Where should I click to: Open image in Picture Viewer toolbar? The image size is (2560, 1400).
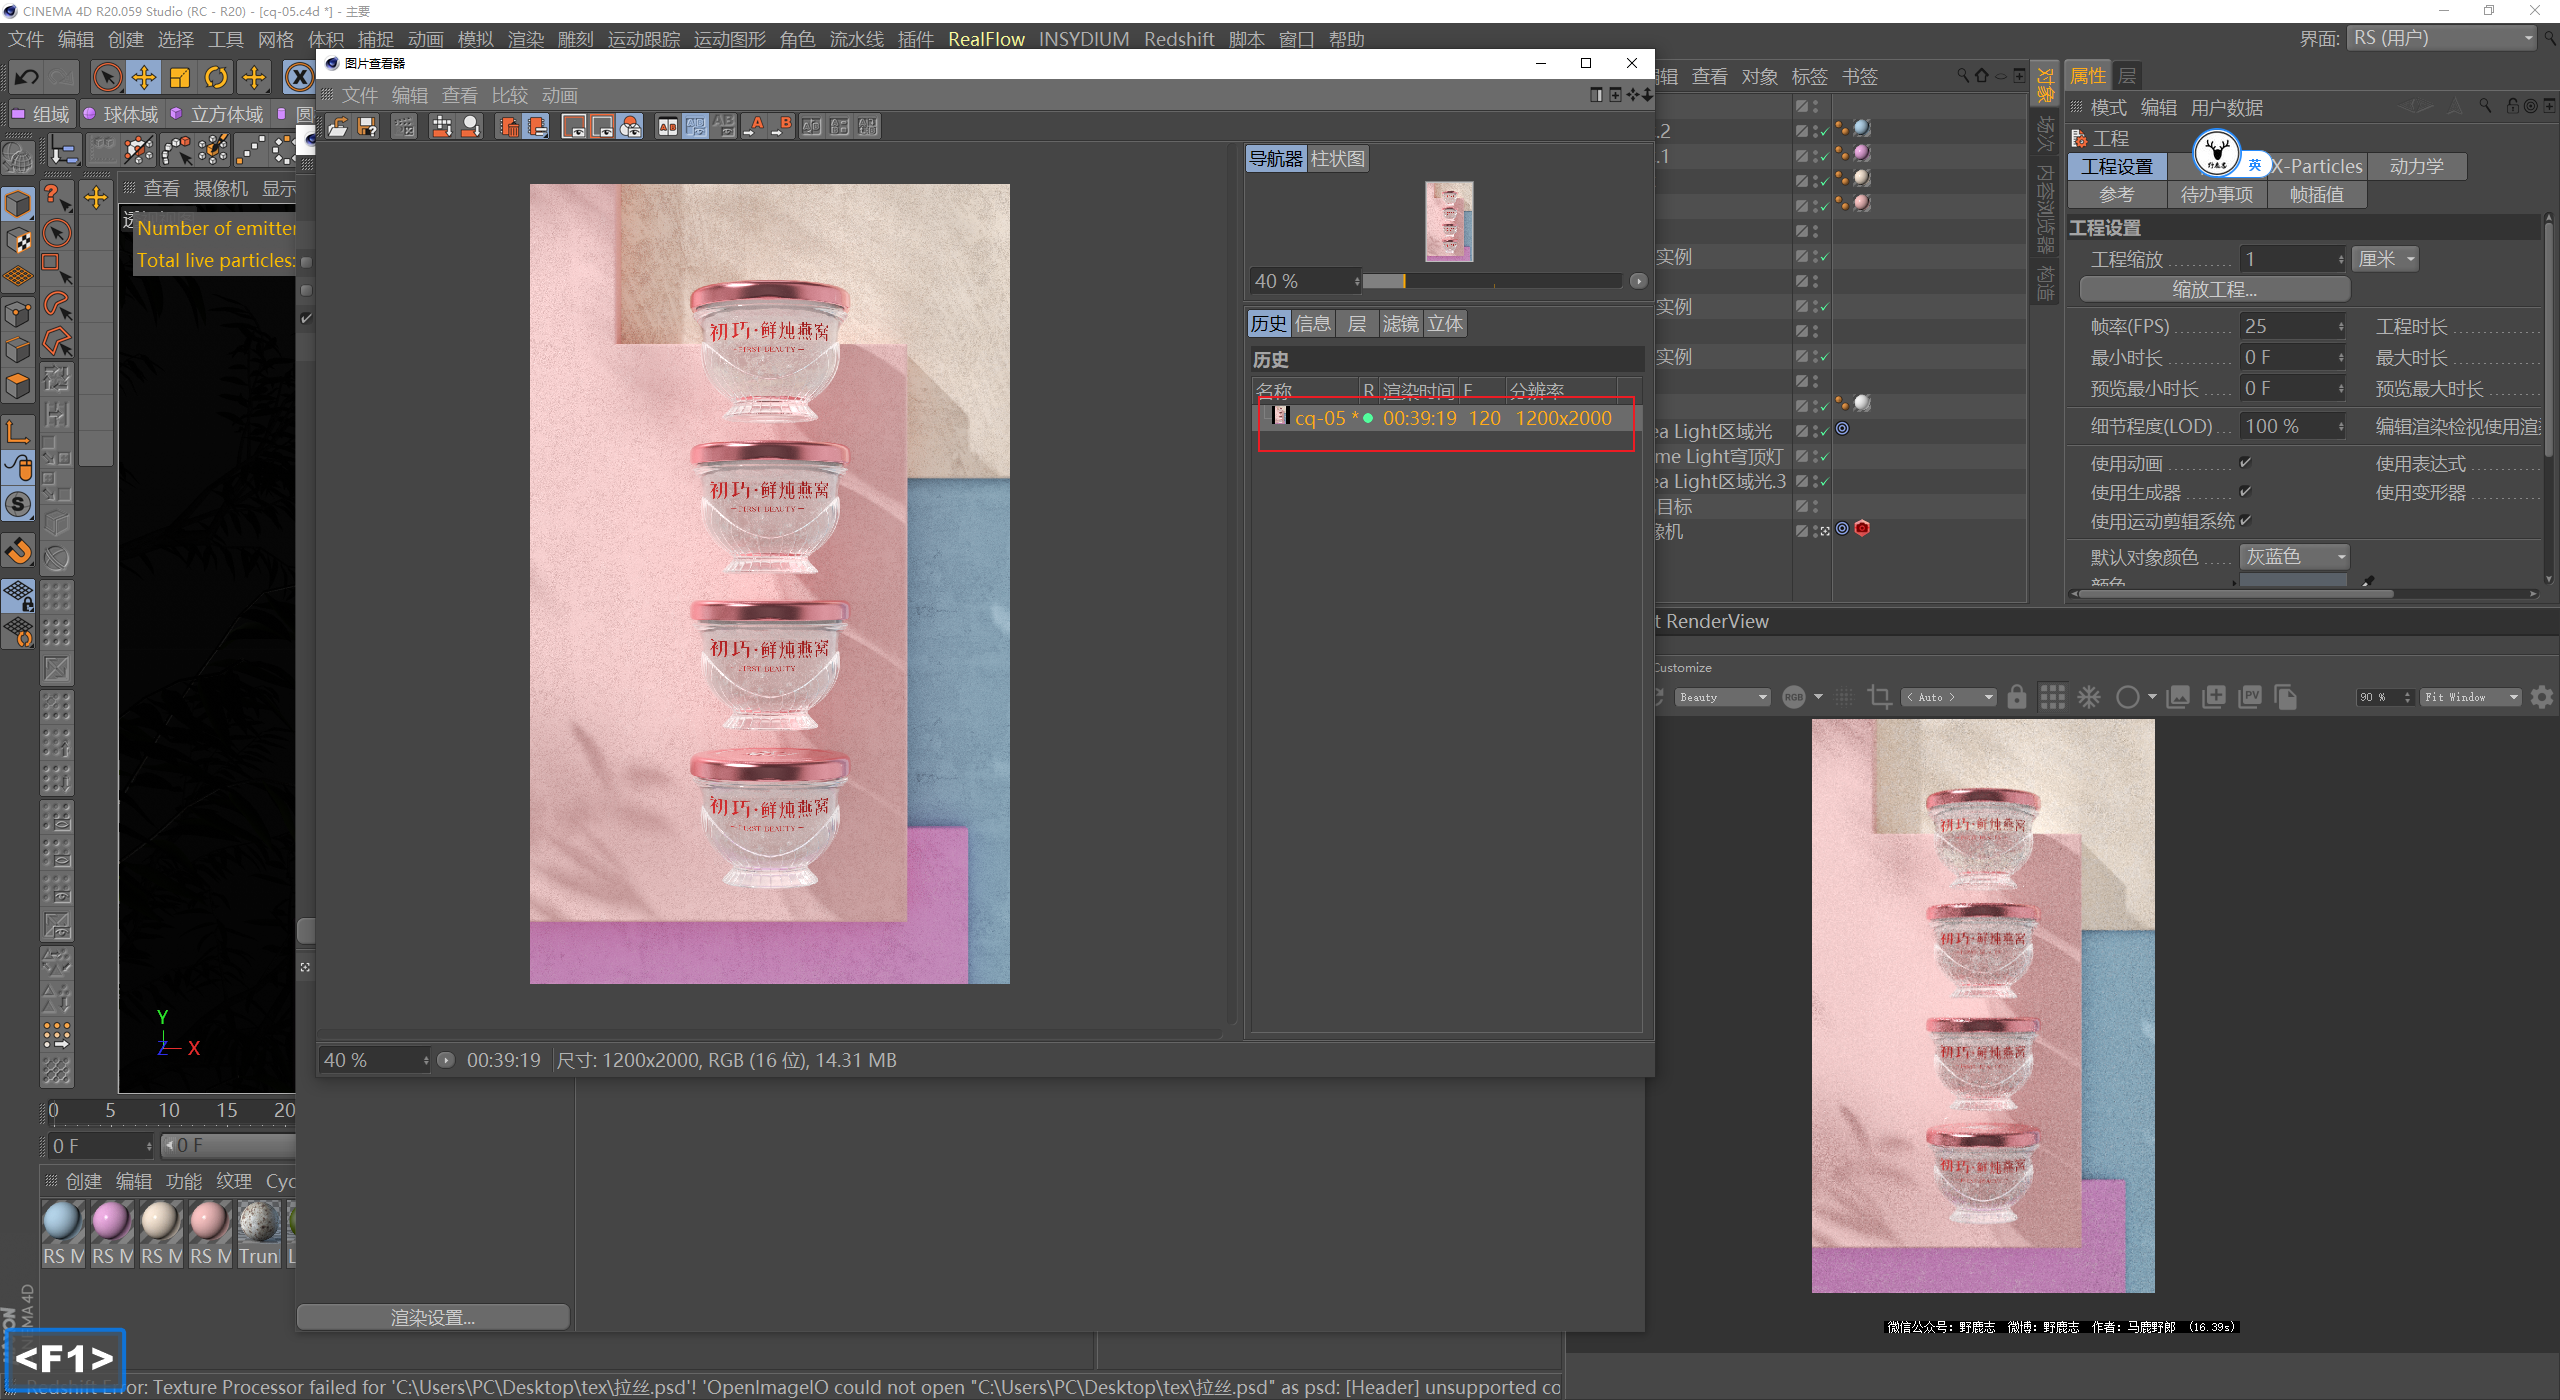[x=338, y=126]
